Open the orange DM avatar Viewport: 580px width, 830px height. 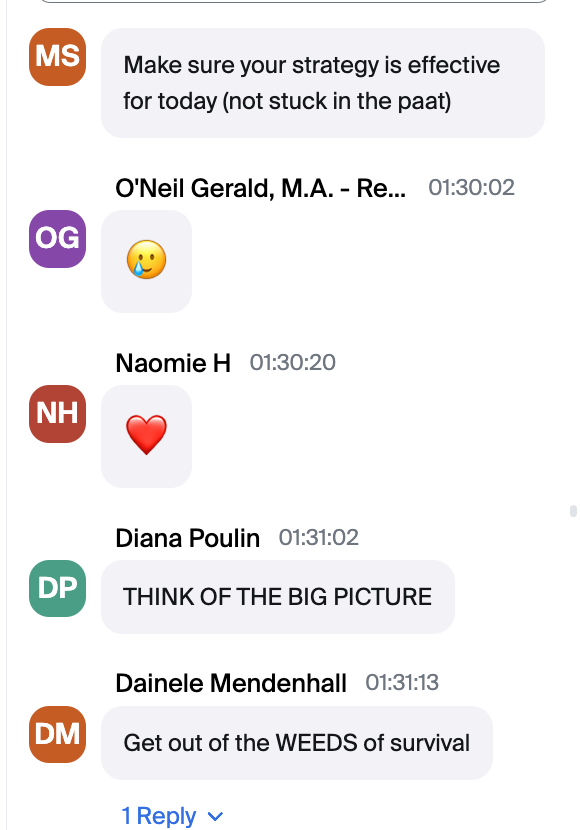pyautogui.click(x=57, y=734)
